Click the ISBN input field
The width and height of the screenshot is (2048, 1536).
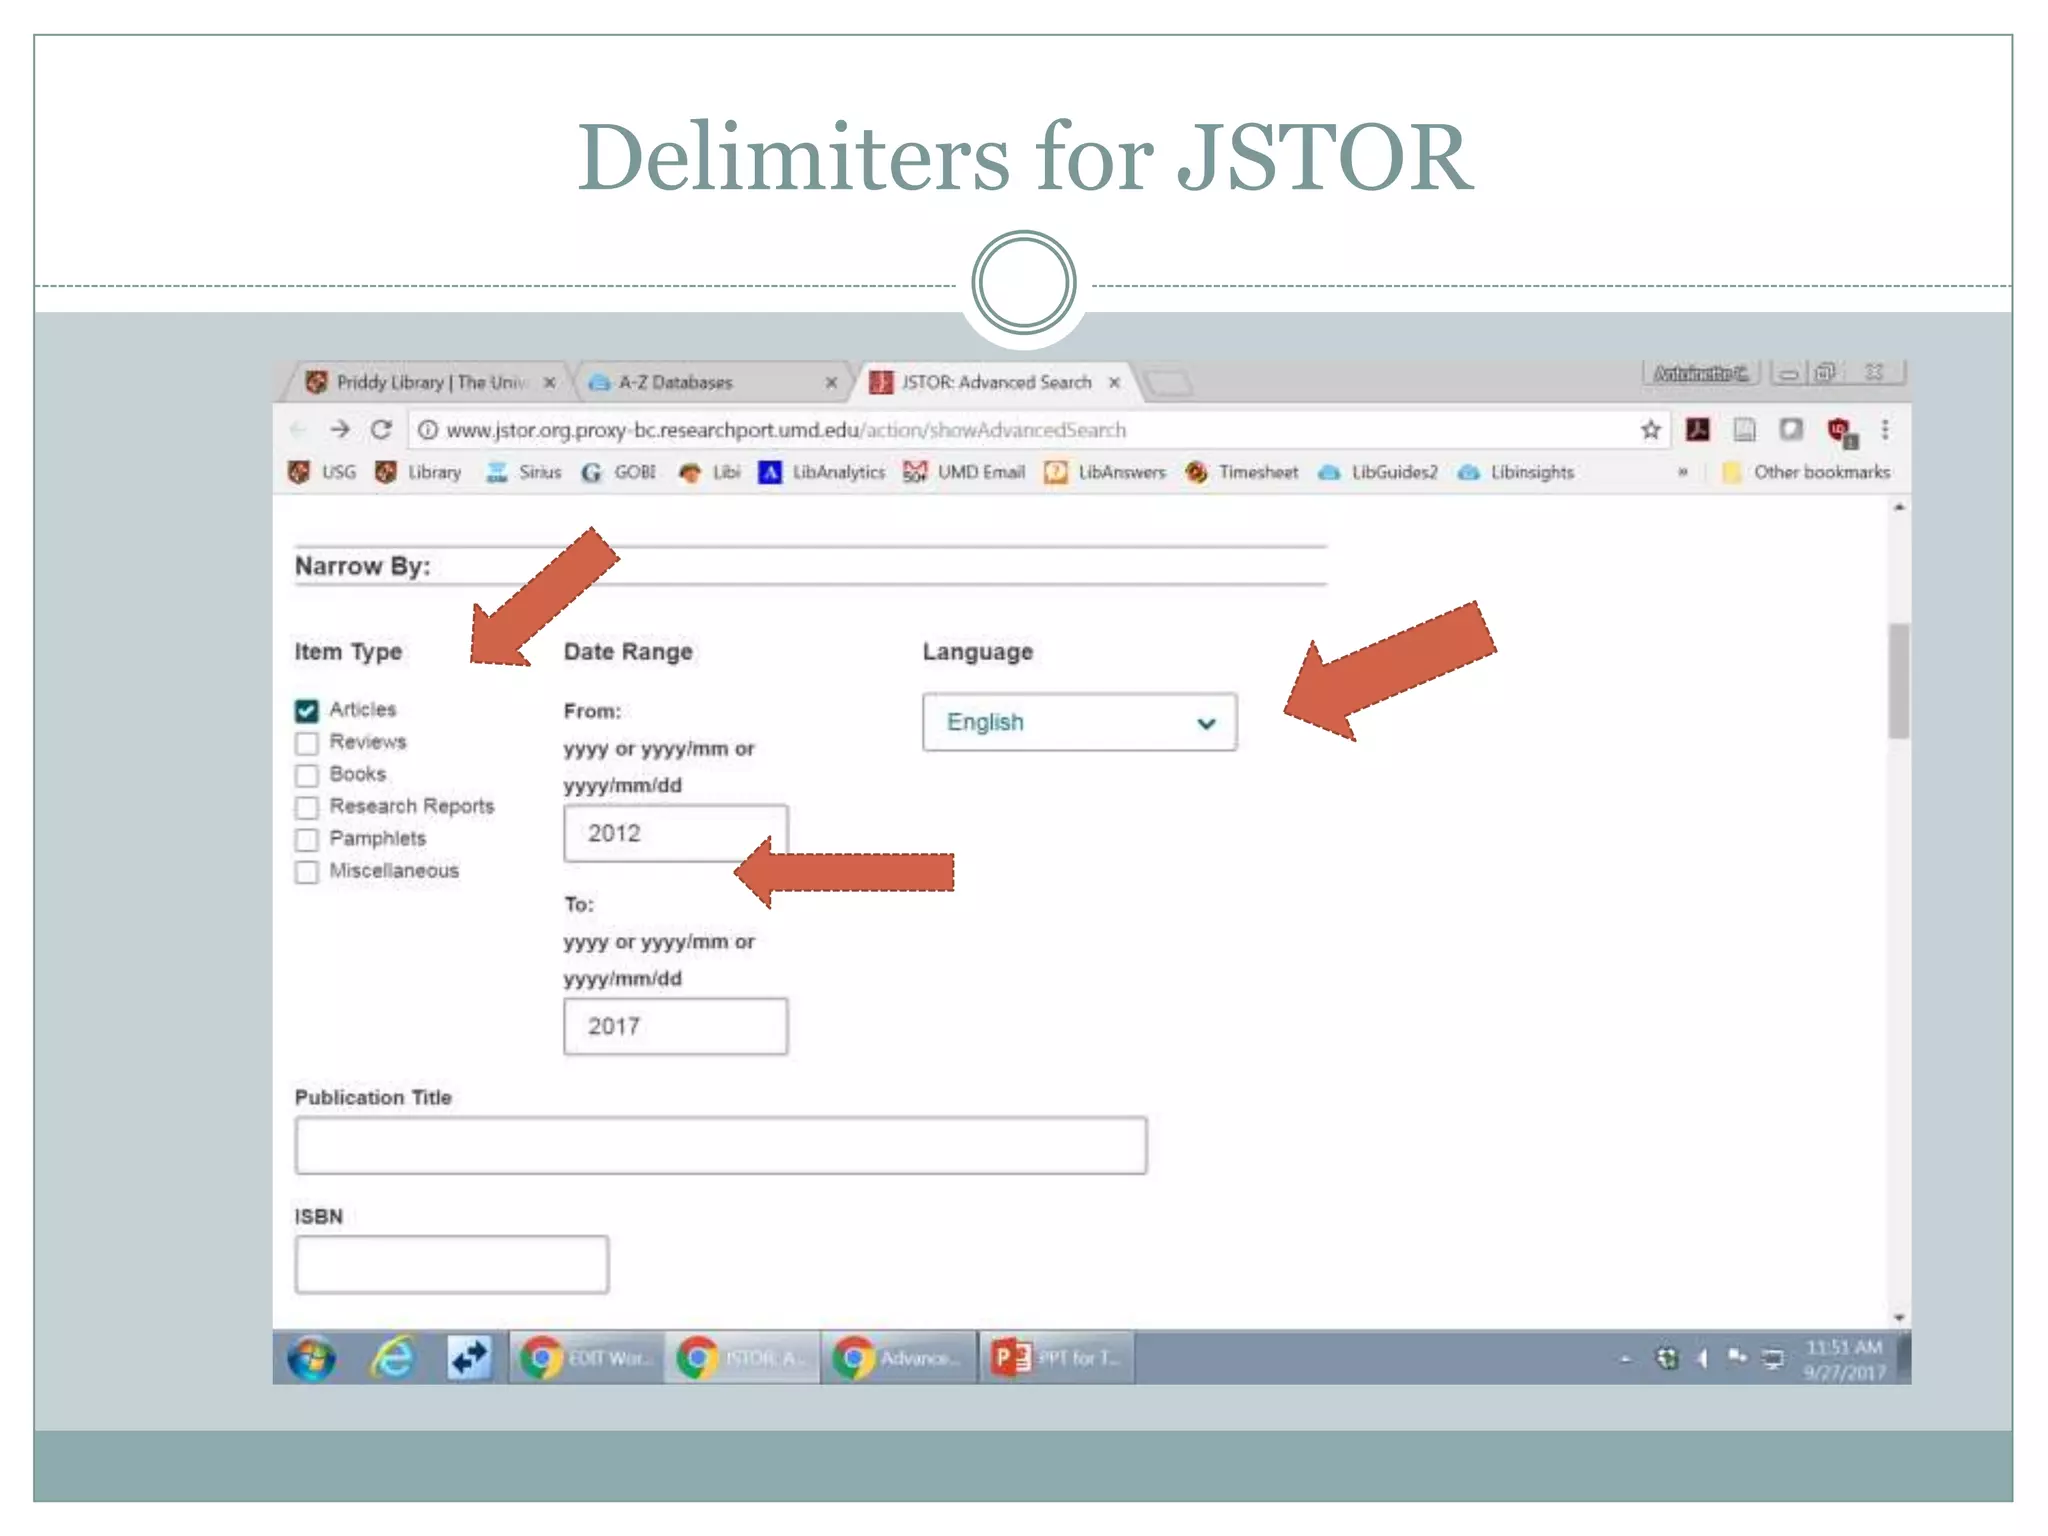pos(452,1264)
